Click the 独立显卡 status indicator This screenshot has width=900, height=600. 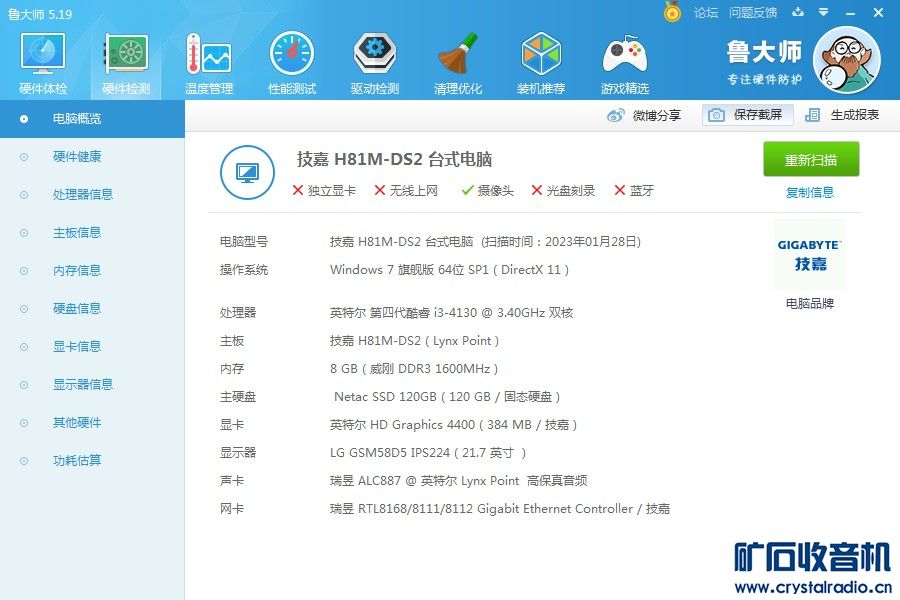[x=324, y=191]
